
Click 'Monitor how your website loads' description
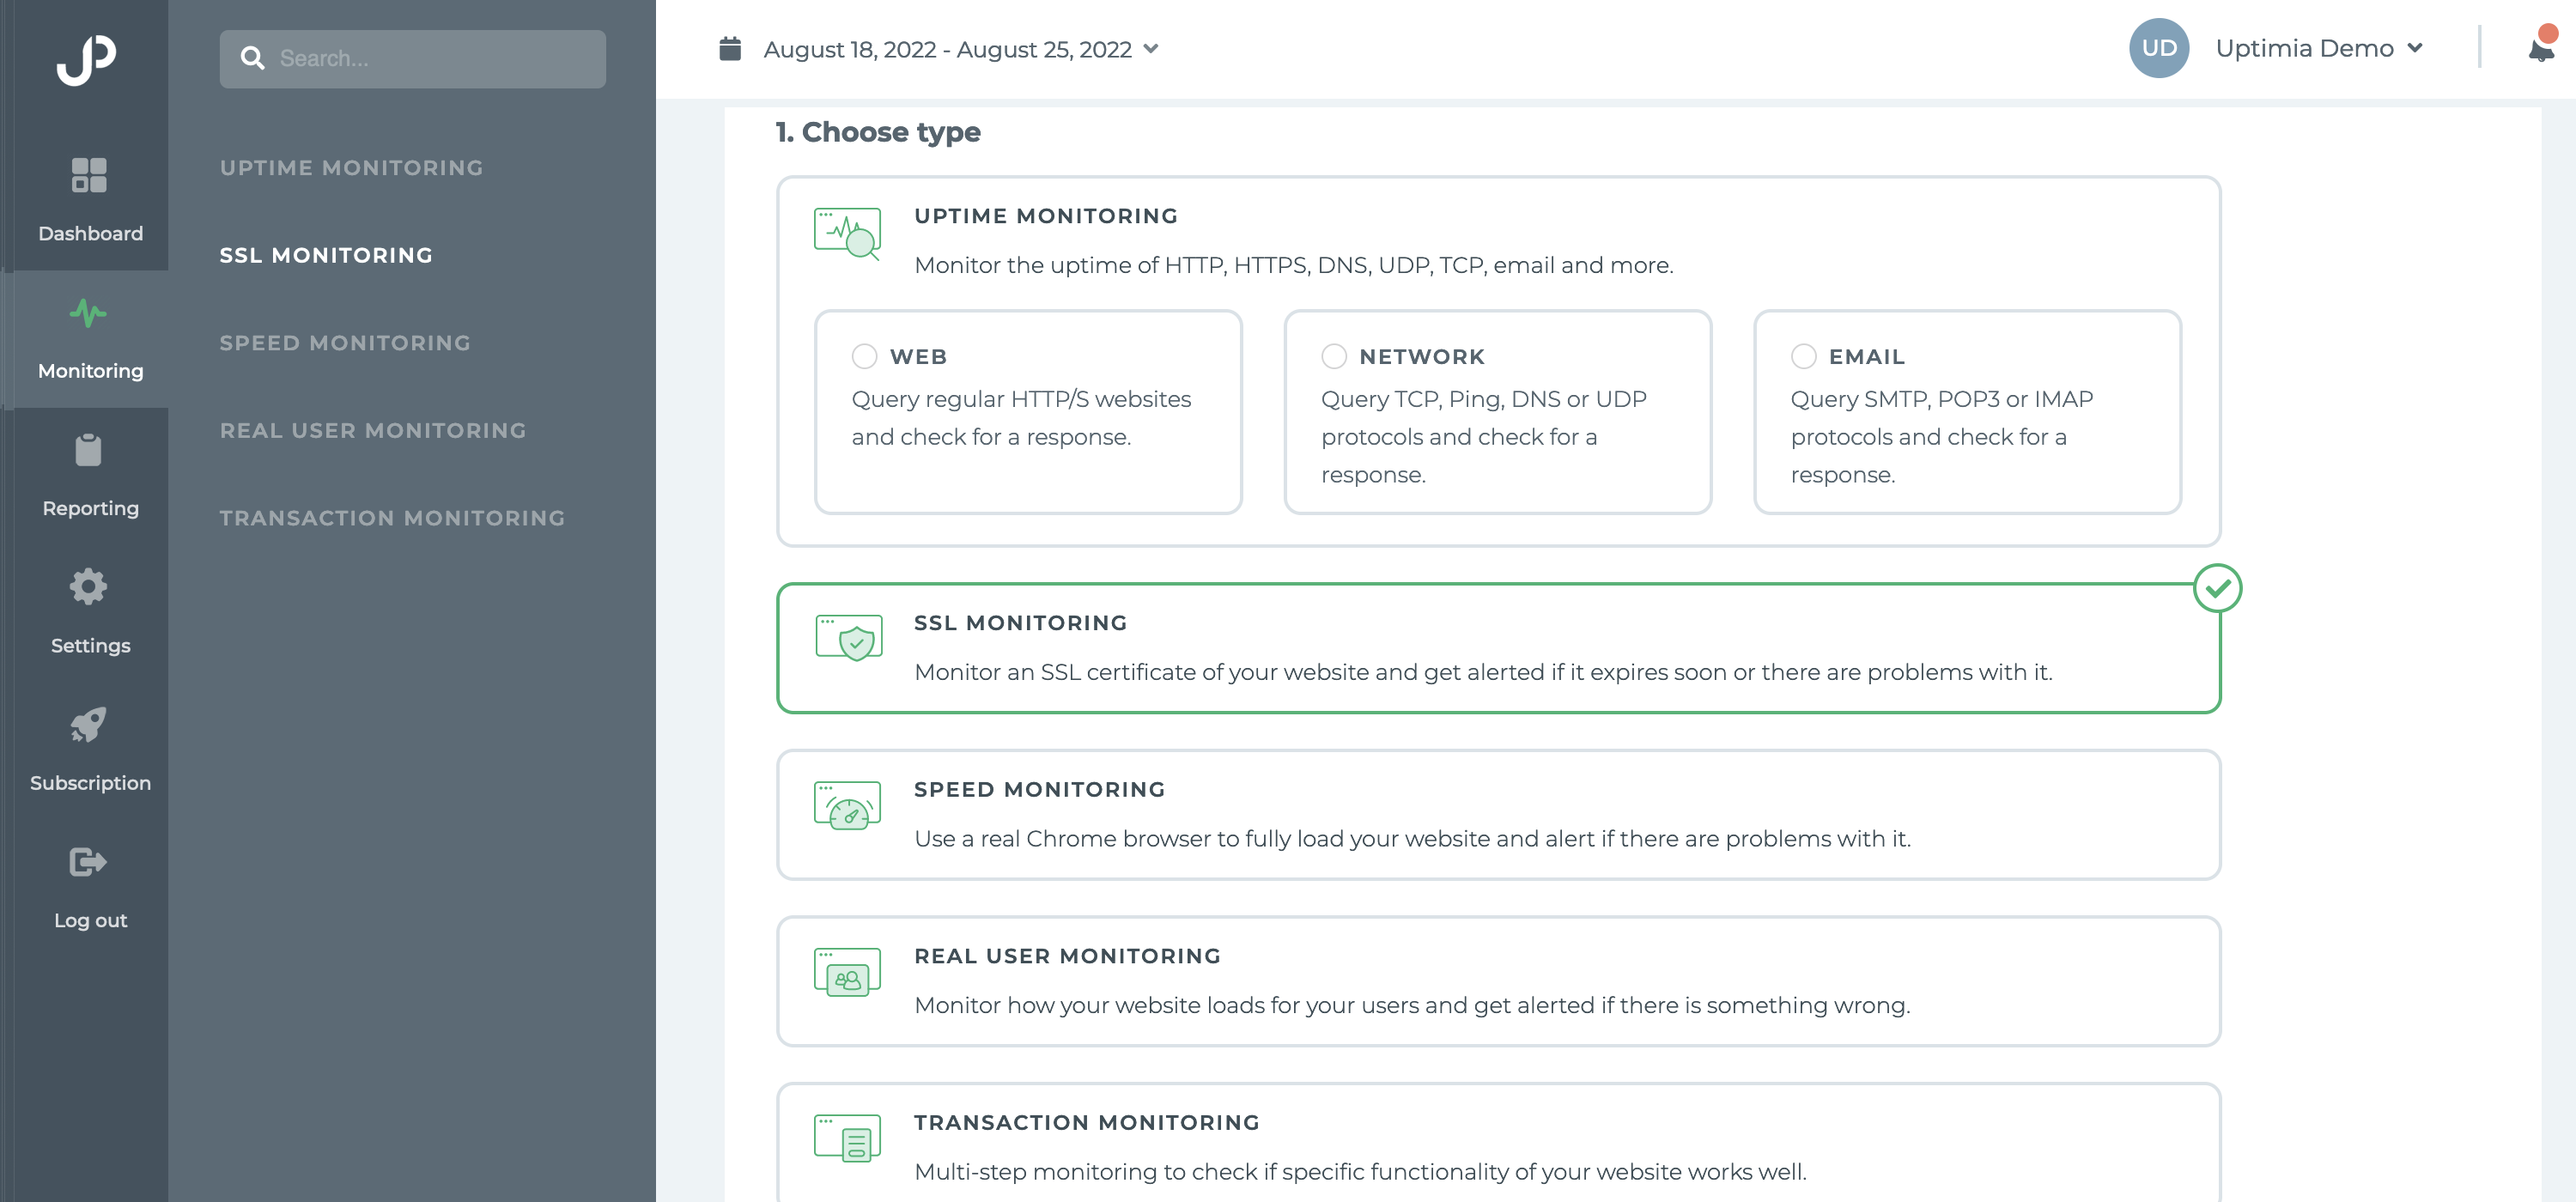click(x=1412, y=1005)
